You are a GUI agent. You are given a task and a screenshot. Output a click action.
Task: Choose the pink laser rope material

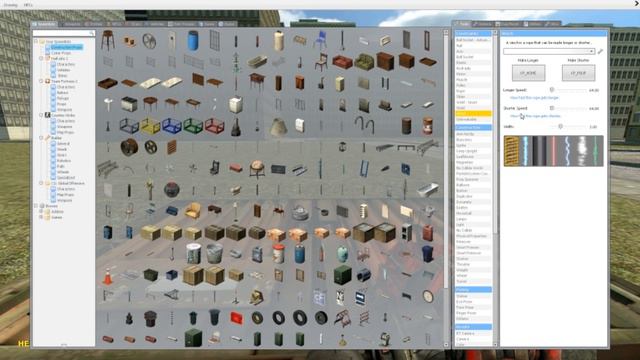pyautogui.click(x=553, y=151)
